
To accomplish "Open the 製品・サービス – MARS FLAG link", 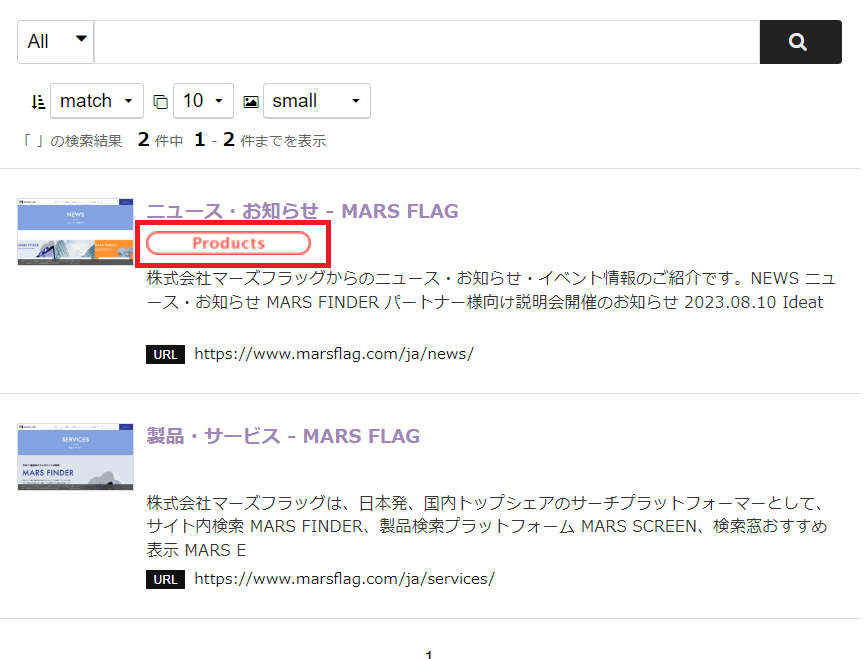I will tap(283, 436).
